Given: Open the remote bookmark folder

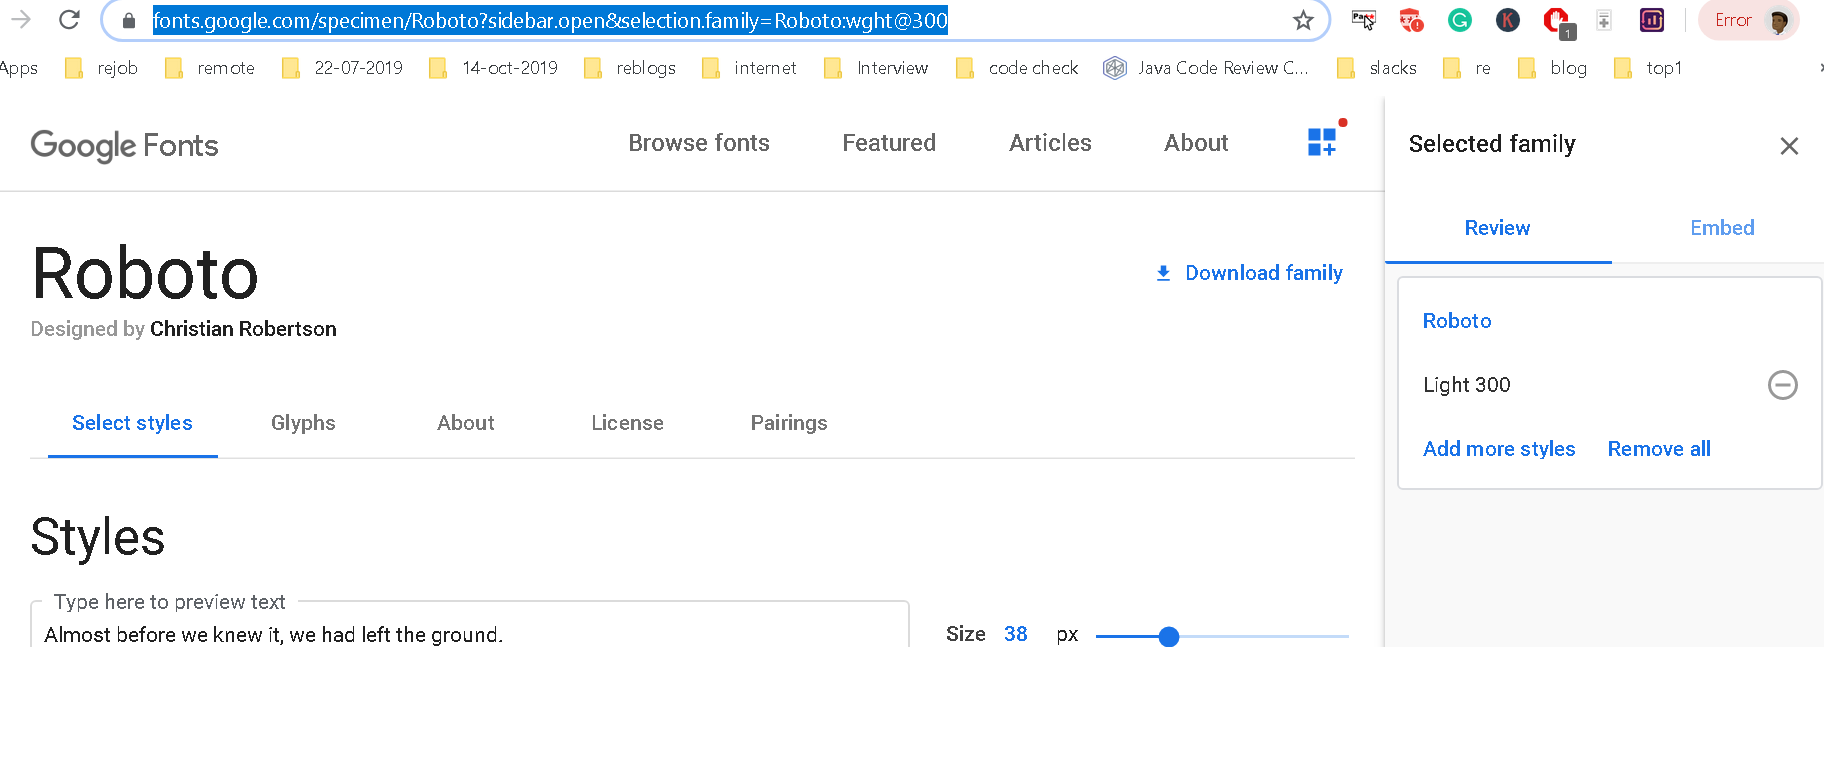Looking at the screenshot, I should 210,68.
